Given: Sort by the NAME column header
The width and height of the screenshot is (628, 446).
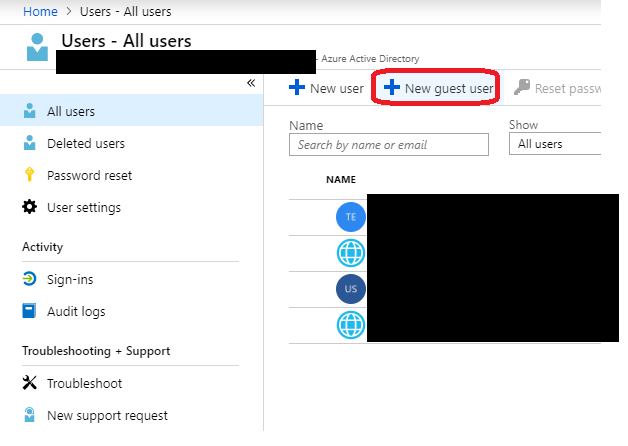Looking at the screenshot, I should click(341, 180).
